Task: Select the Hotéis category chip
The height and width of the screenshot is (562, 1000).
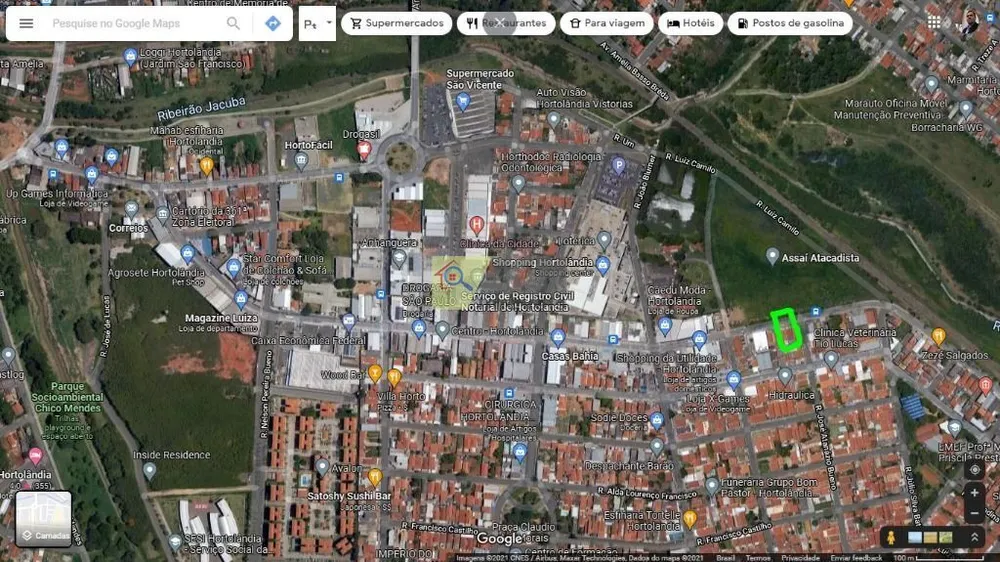Action: coord(691,24)
